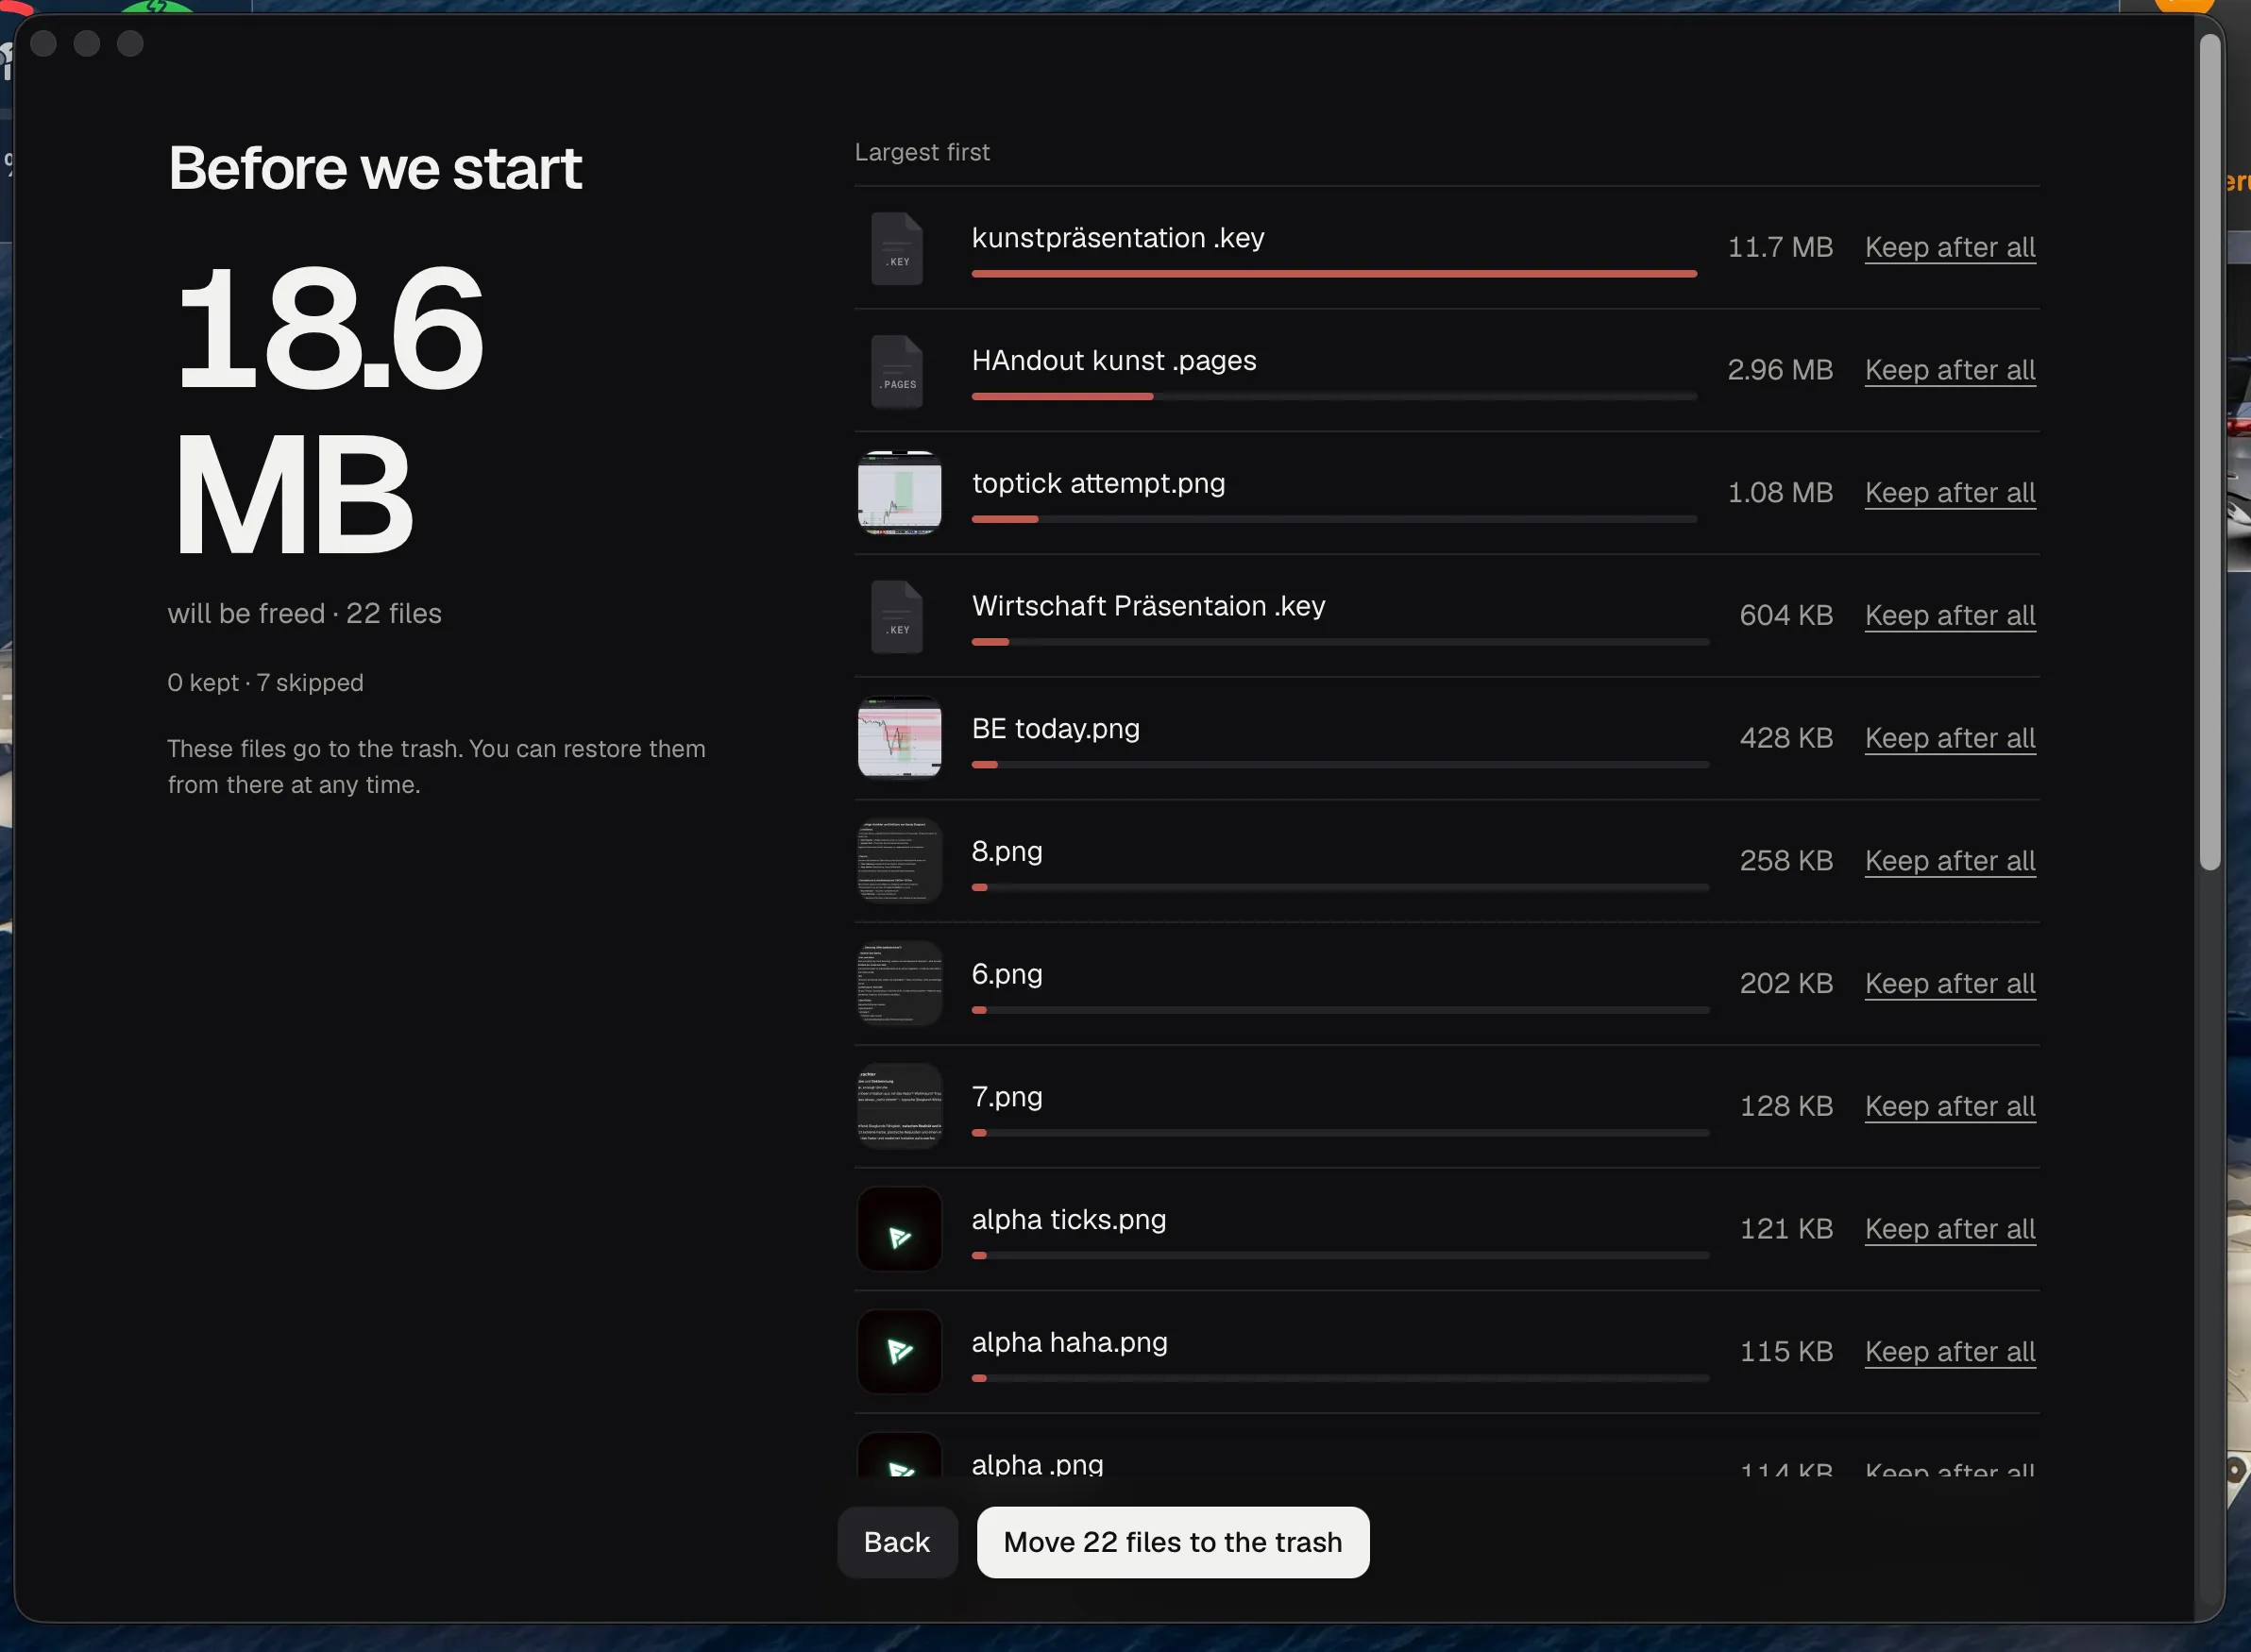Viewport: 2251px width, 1652px height.
Task: Click the will be freed · 22 files text
Action: 305,614
